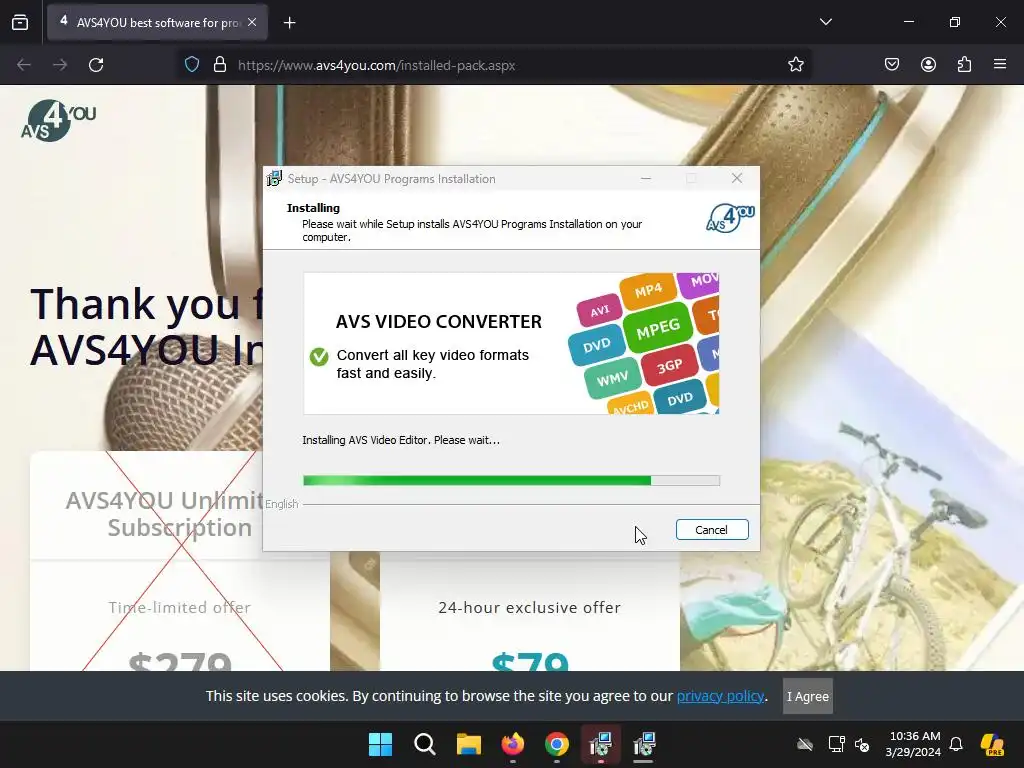Show site security padlock info
The width and height of the screenshot is (1024, 768).
point(220,65)
